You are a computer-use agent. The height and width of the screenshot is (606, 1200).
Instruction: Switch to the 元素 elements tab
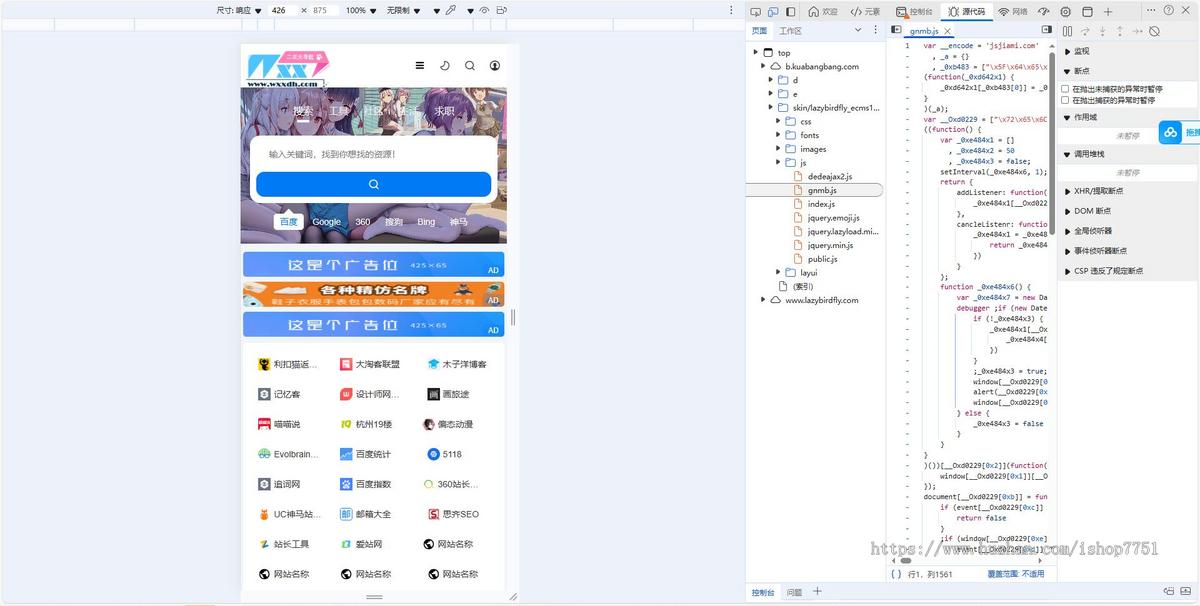[866, 11]
